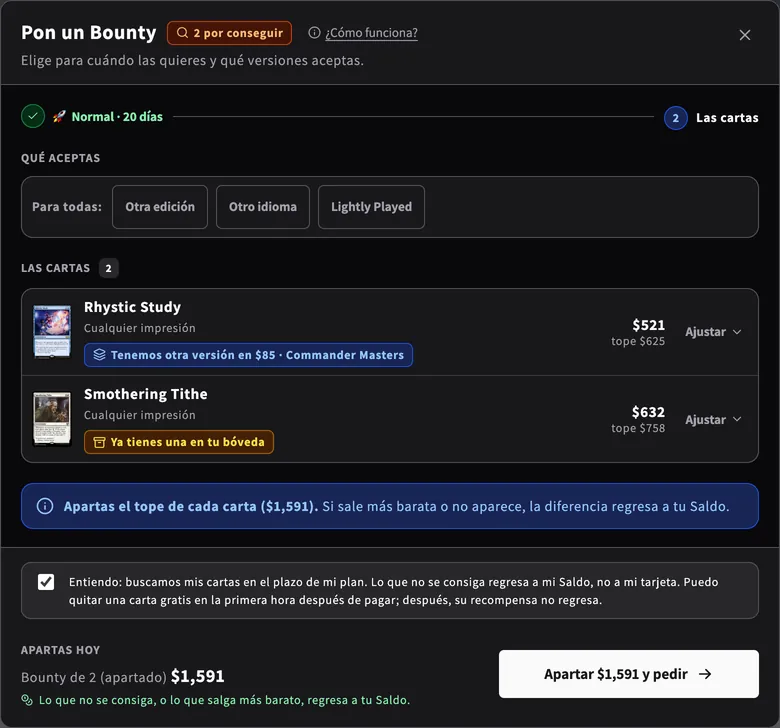Click Ya tienes una en tu bóveda badge
780x728 pixels.
pos(179,442)
